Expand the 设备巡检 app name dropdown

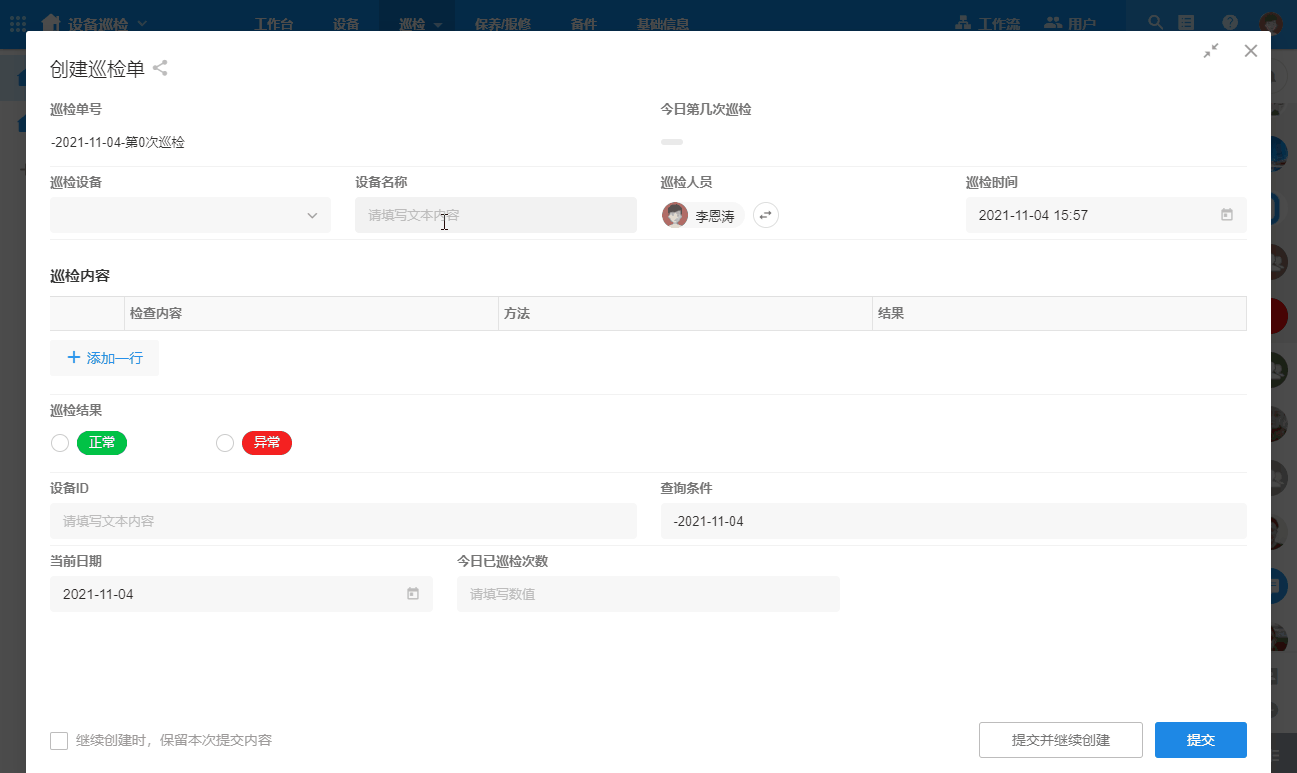[141, 23]
